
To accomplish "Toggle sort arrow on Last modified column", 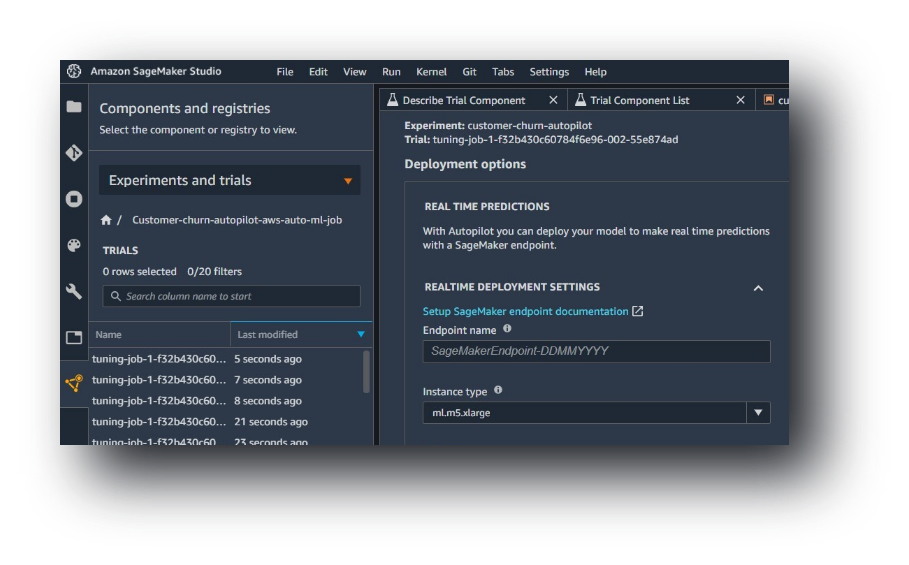I will click(361, 334).
